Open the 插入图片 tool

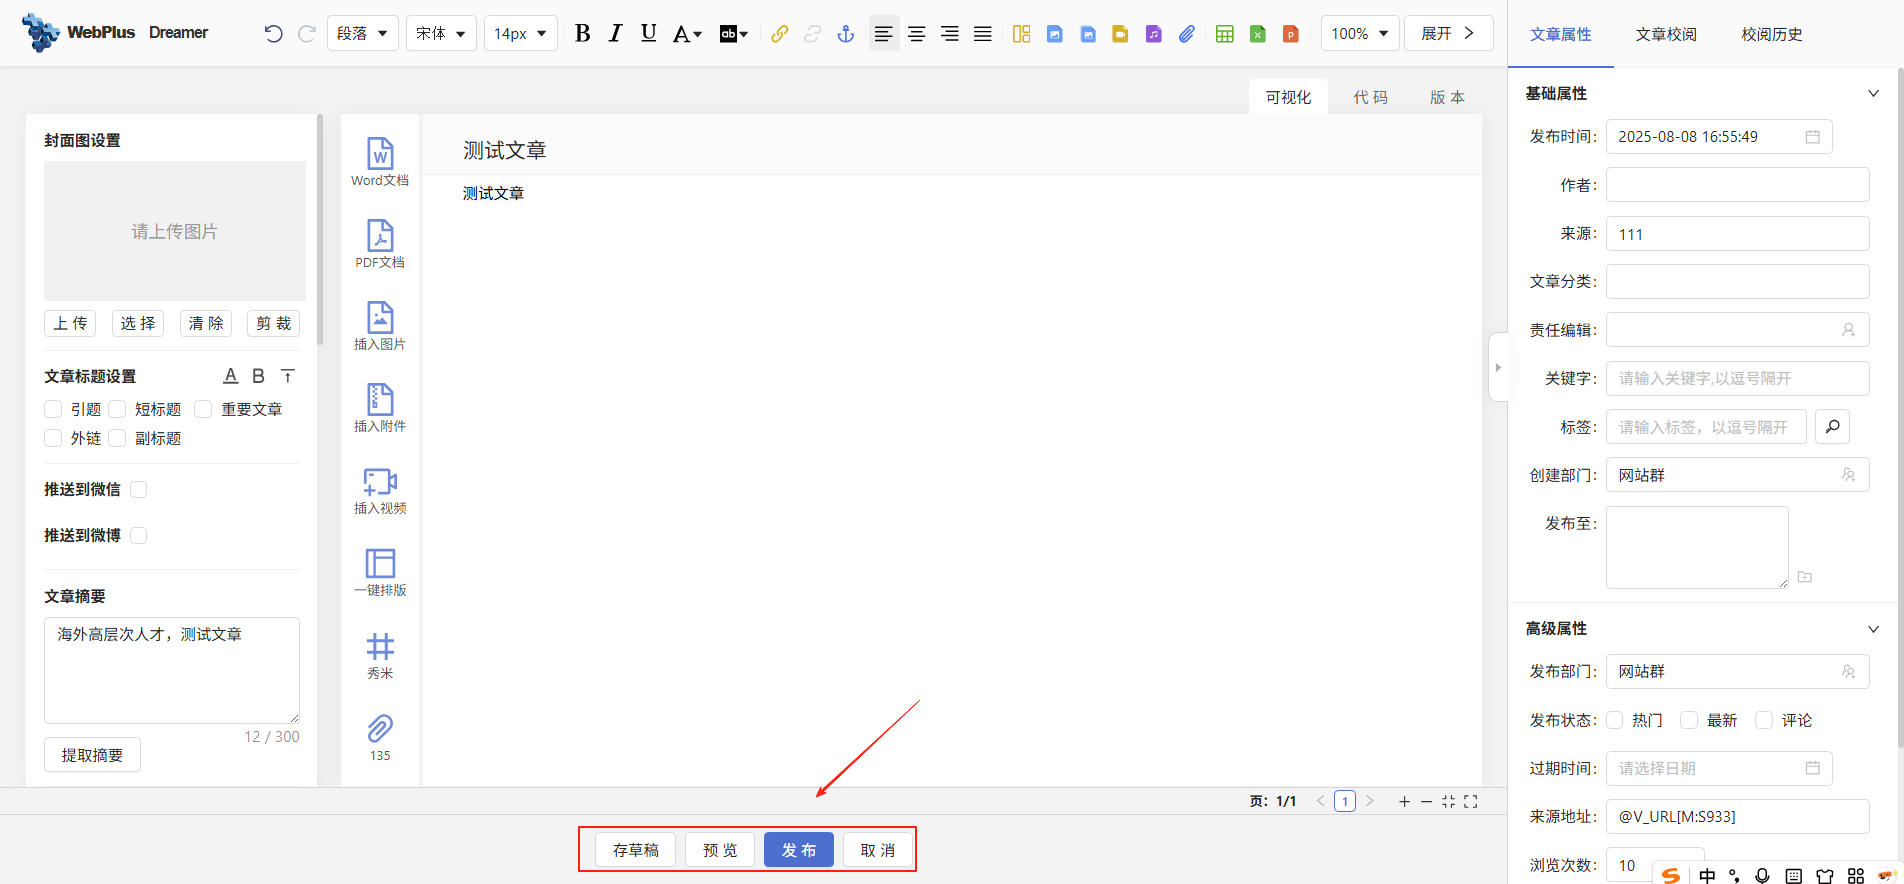[380, 319]
